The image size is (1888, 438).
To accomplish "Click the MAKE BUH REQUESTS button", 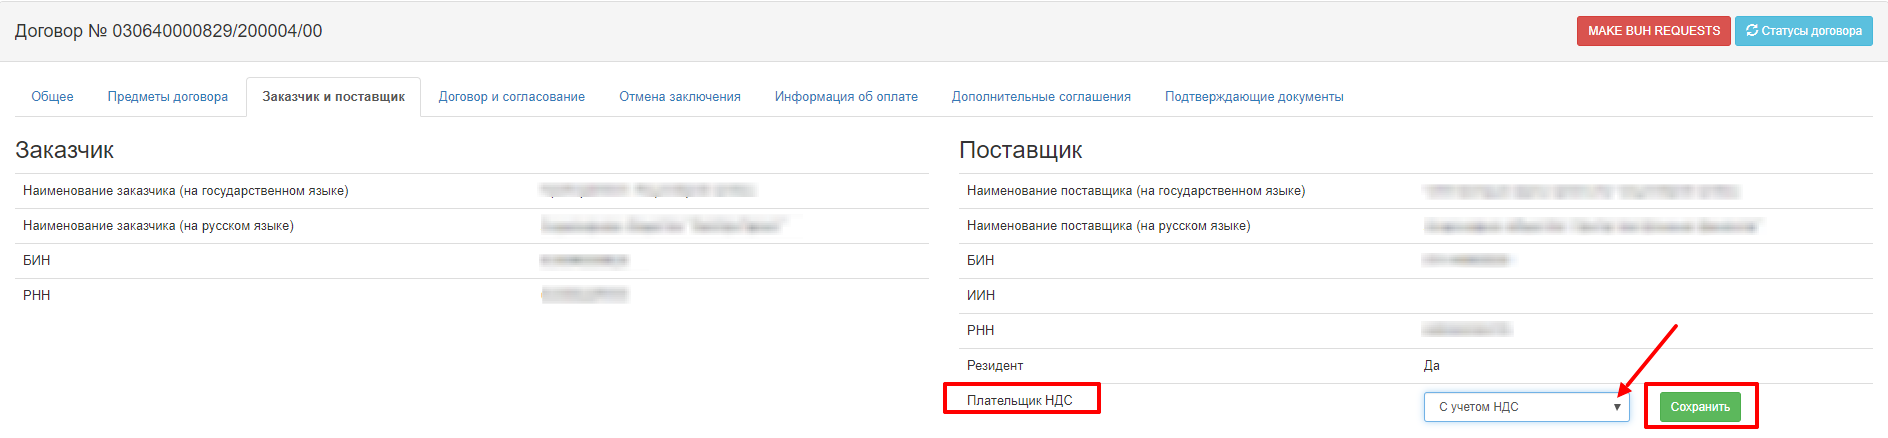I will (x=1653, y=31).
